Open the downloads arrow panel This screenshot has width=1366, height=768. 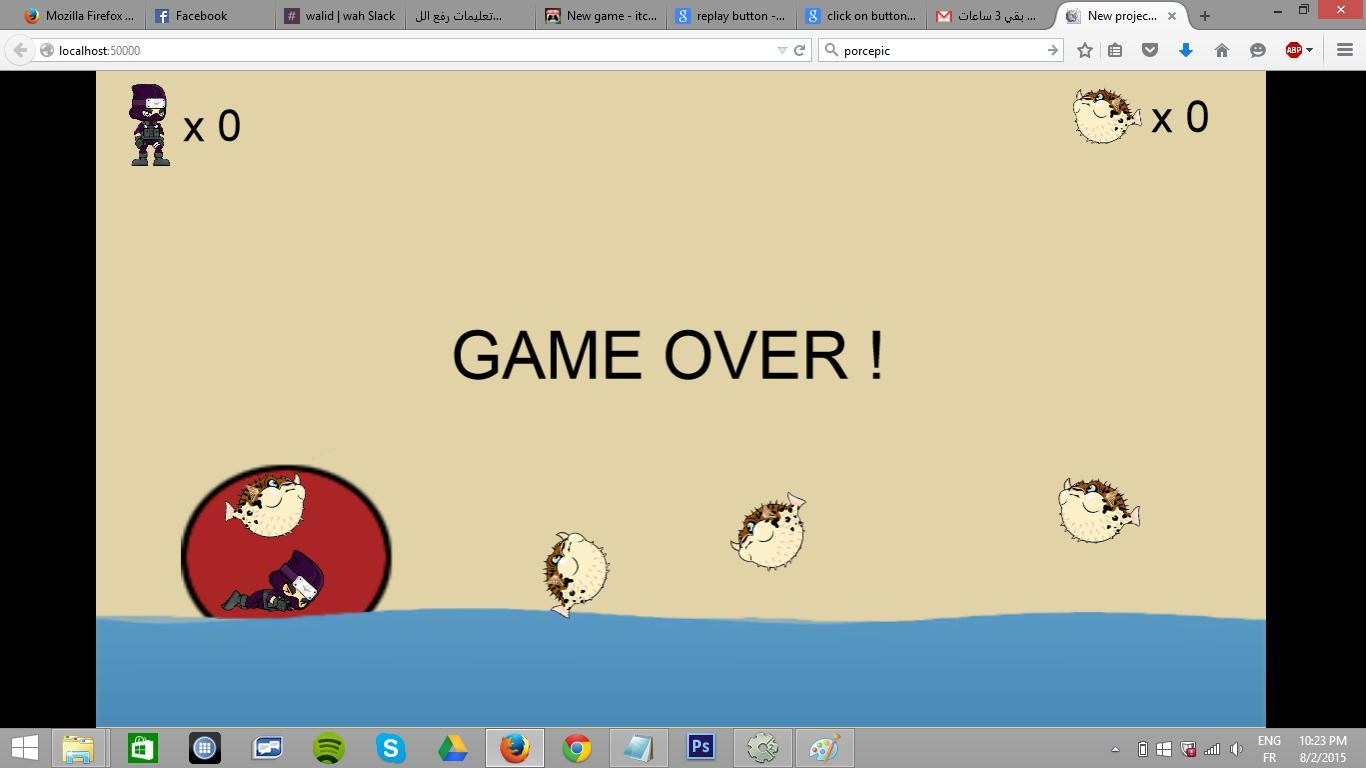(1186, 50)
